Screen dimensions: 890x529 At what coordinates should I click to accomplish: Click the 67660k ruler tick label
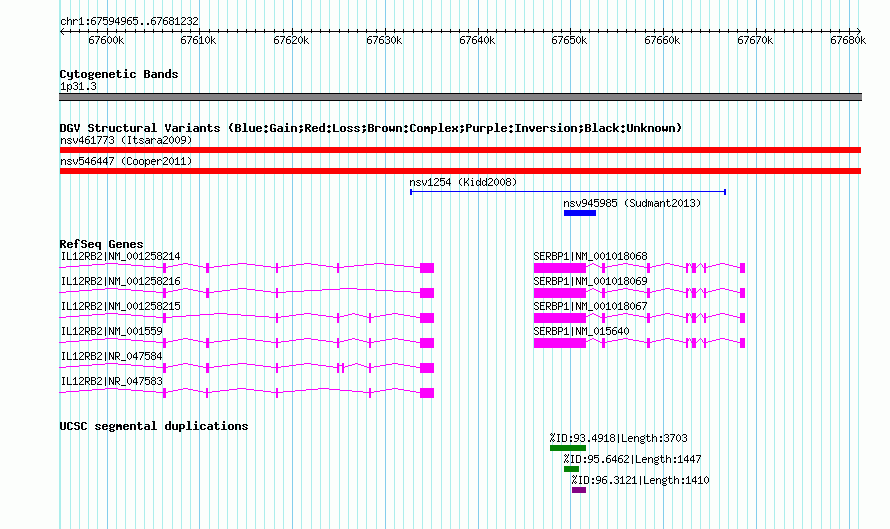[x=662, y=40]
